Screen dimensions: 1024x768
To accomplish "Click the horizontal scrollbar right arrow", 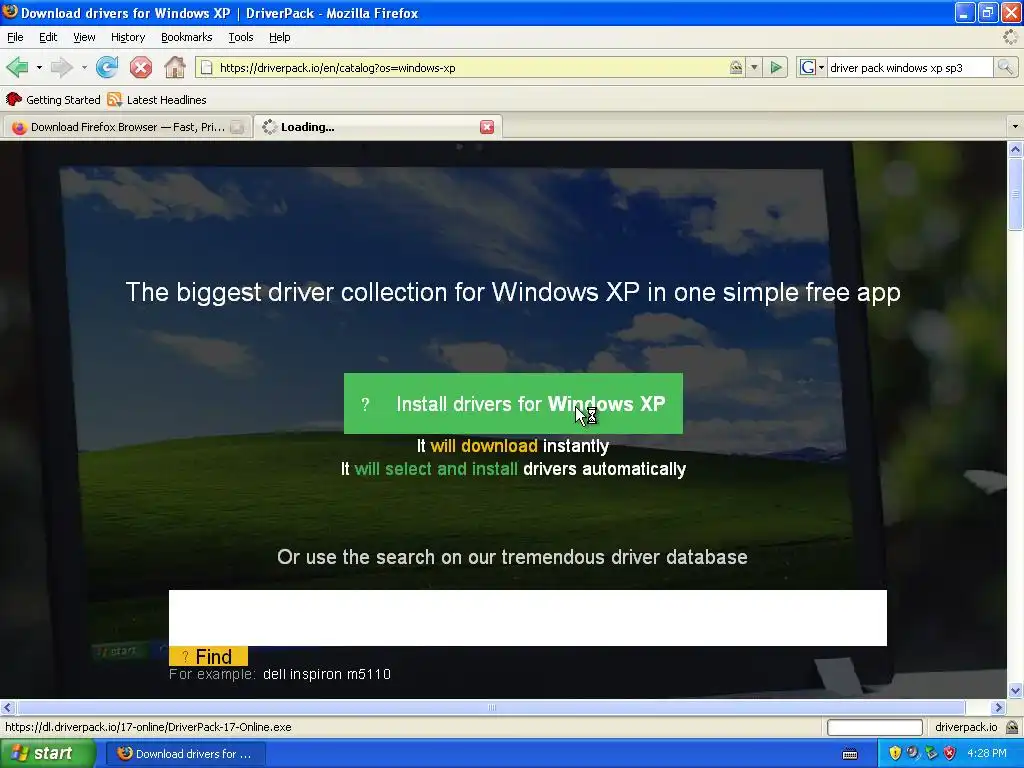I will tap(998, 707).
